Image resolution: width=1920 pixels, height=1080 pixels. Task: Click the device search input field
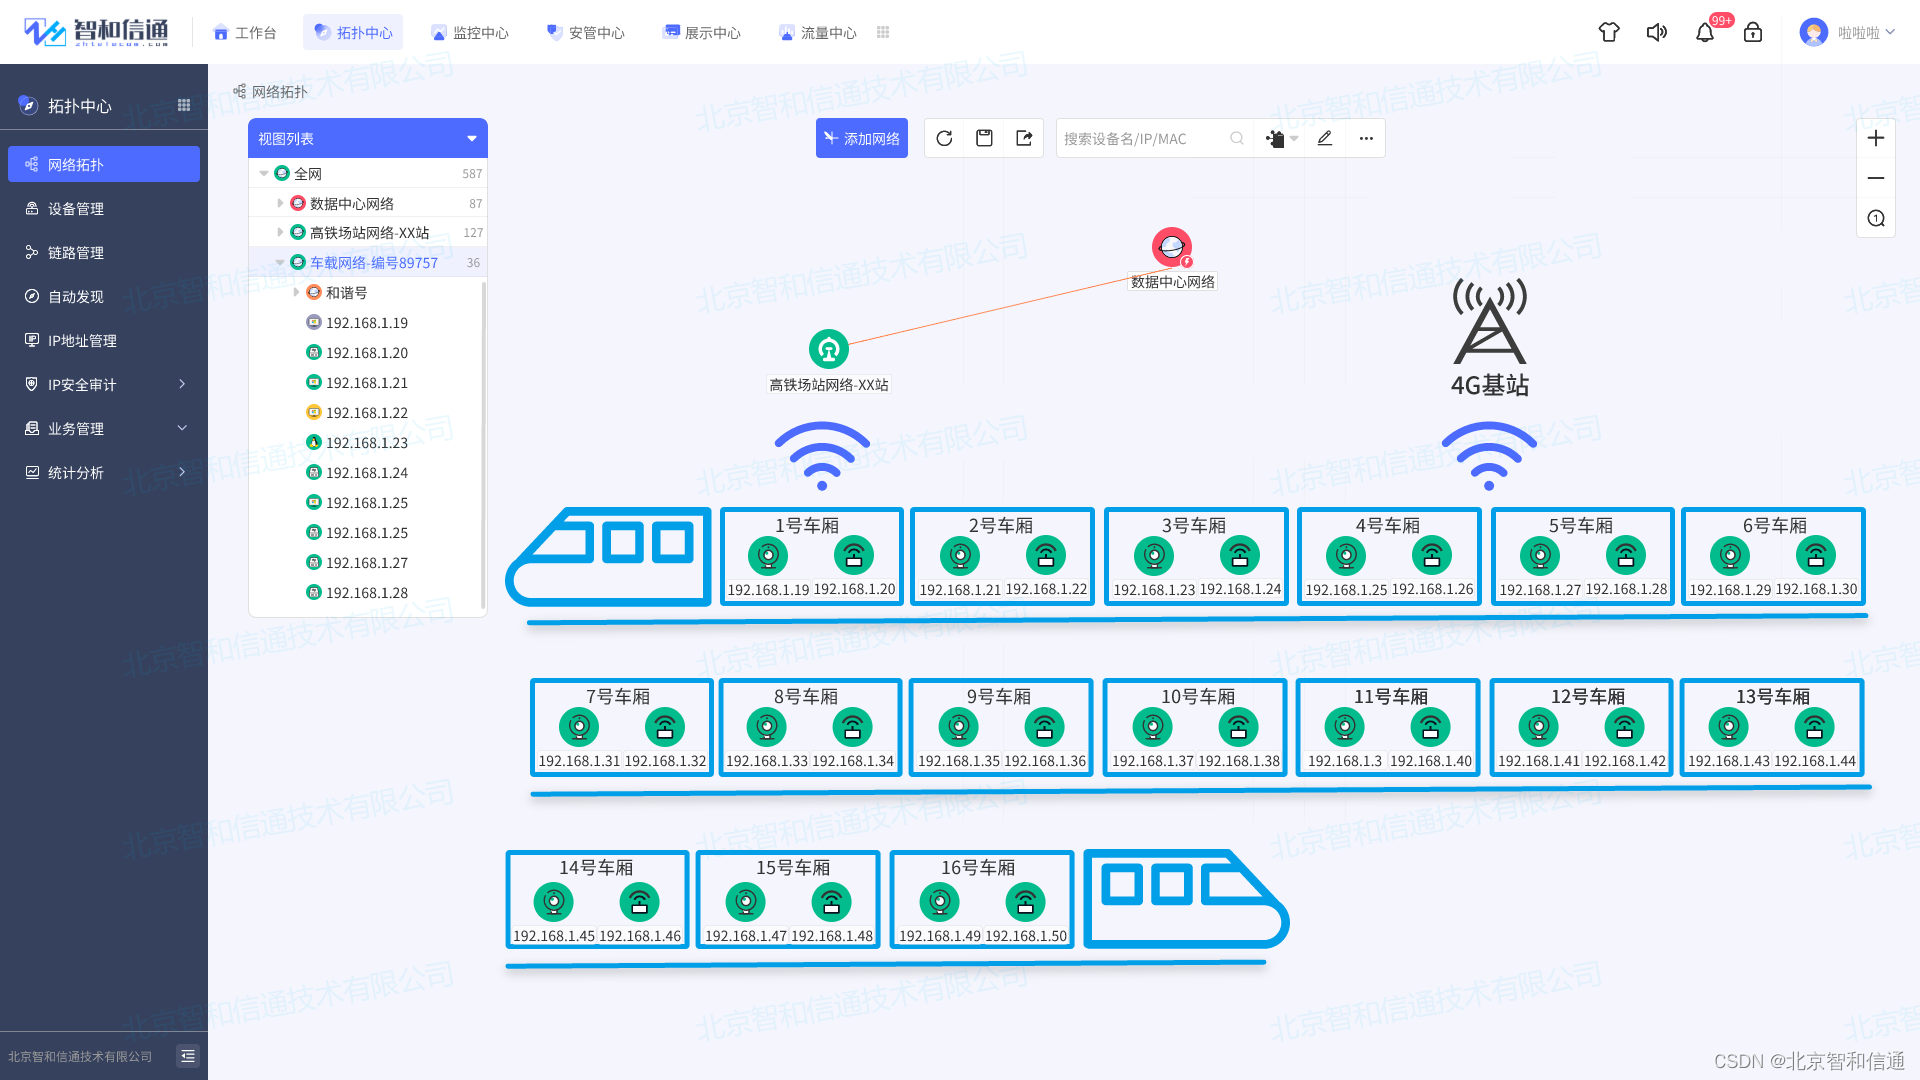coord(1140,139)
